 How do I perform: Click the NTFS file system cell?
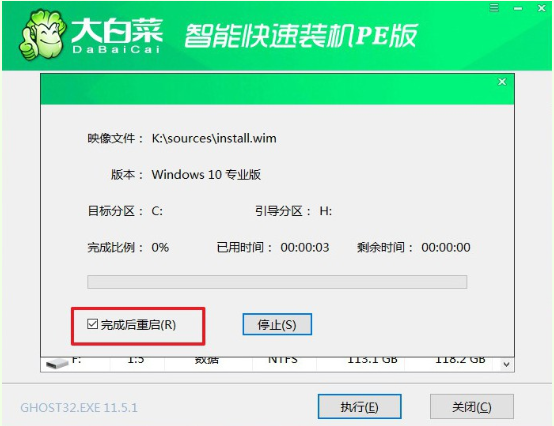point(283,360)
